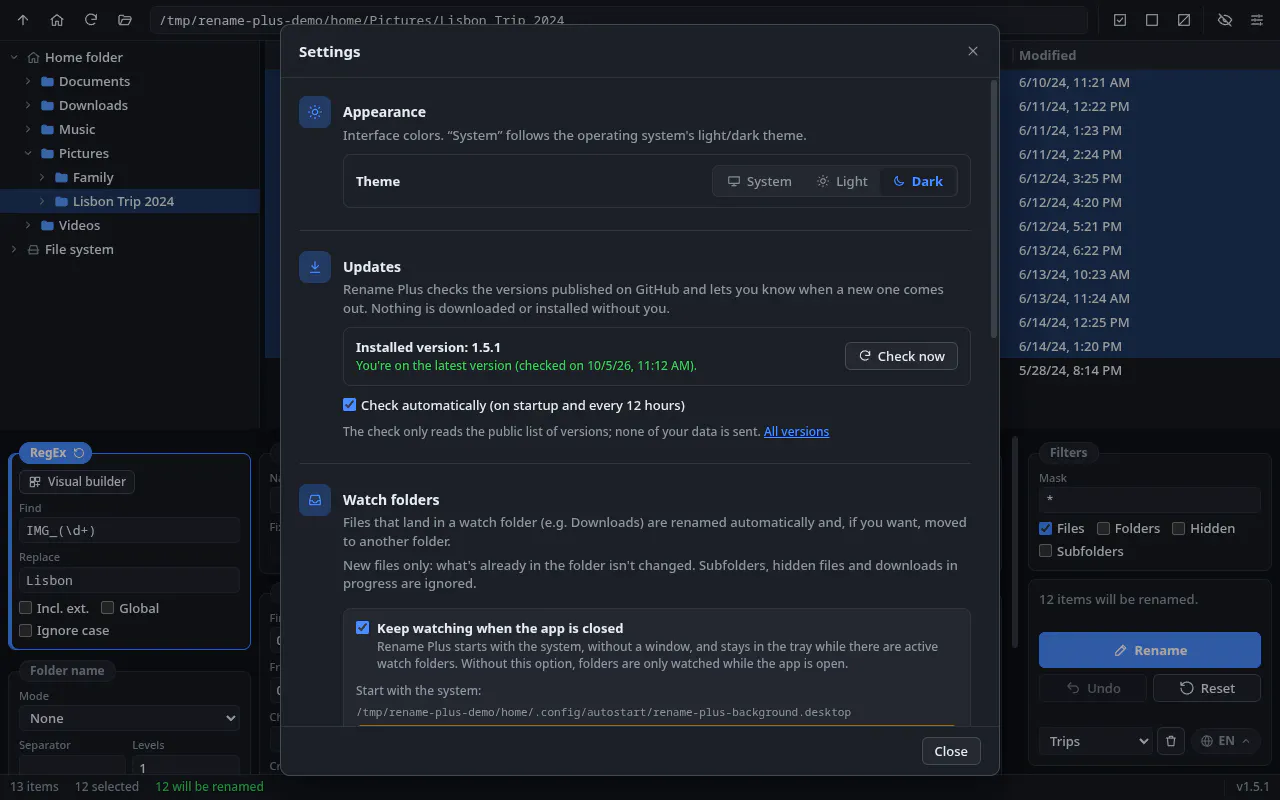
Task: Click the select-all checkmark toolbar icon
Action: tap(1120, 20)
